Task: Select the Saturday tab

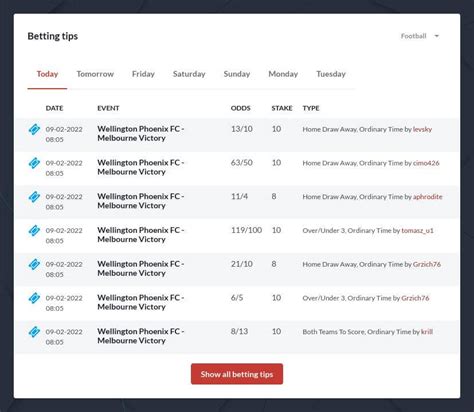Action: [x=189, y=74]
